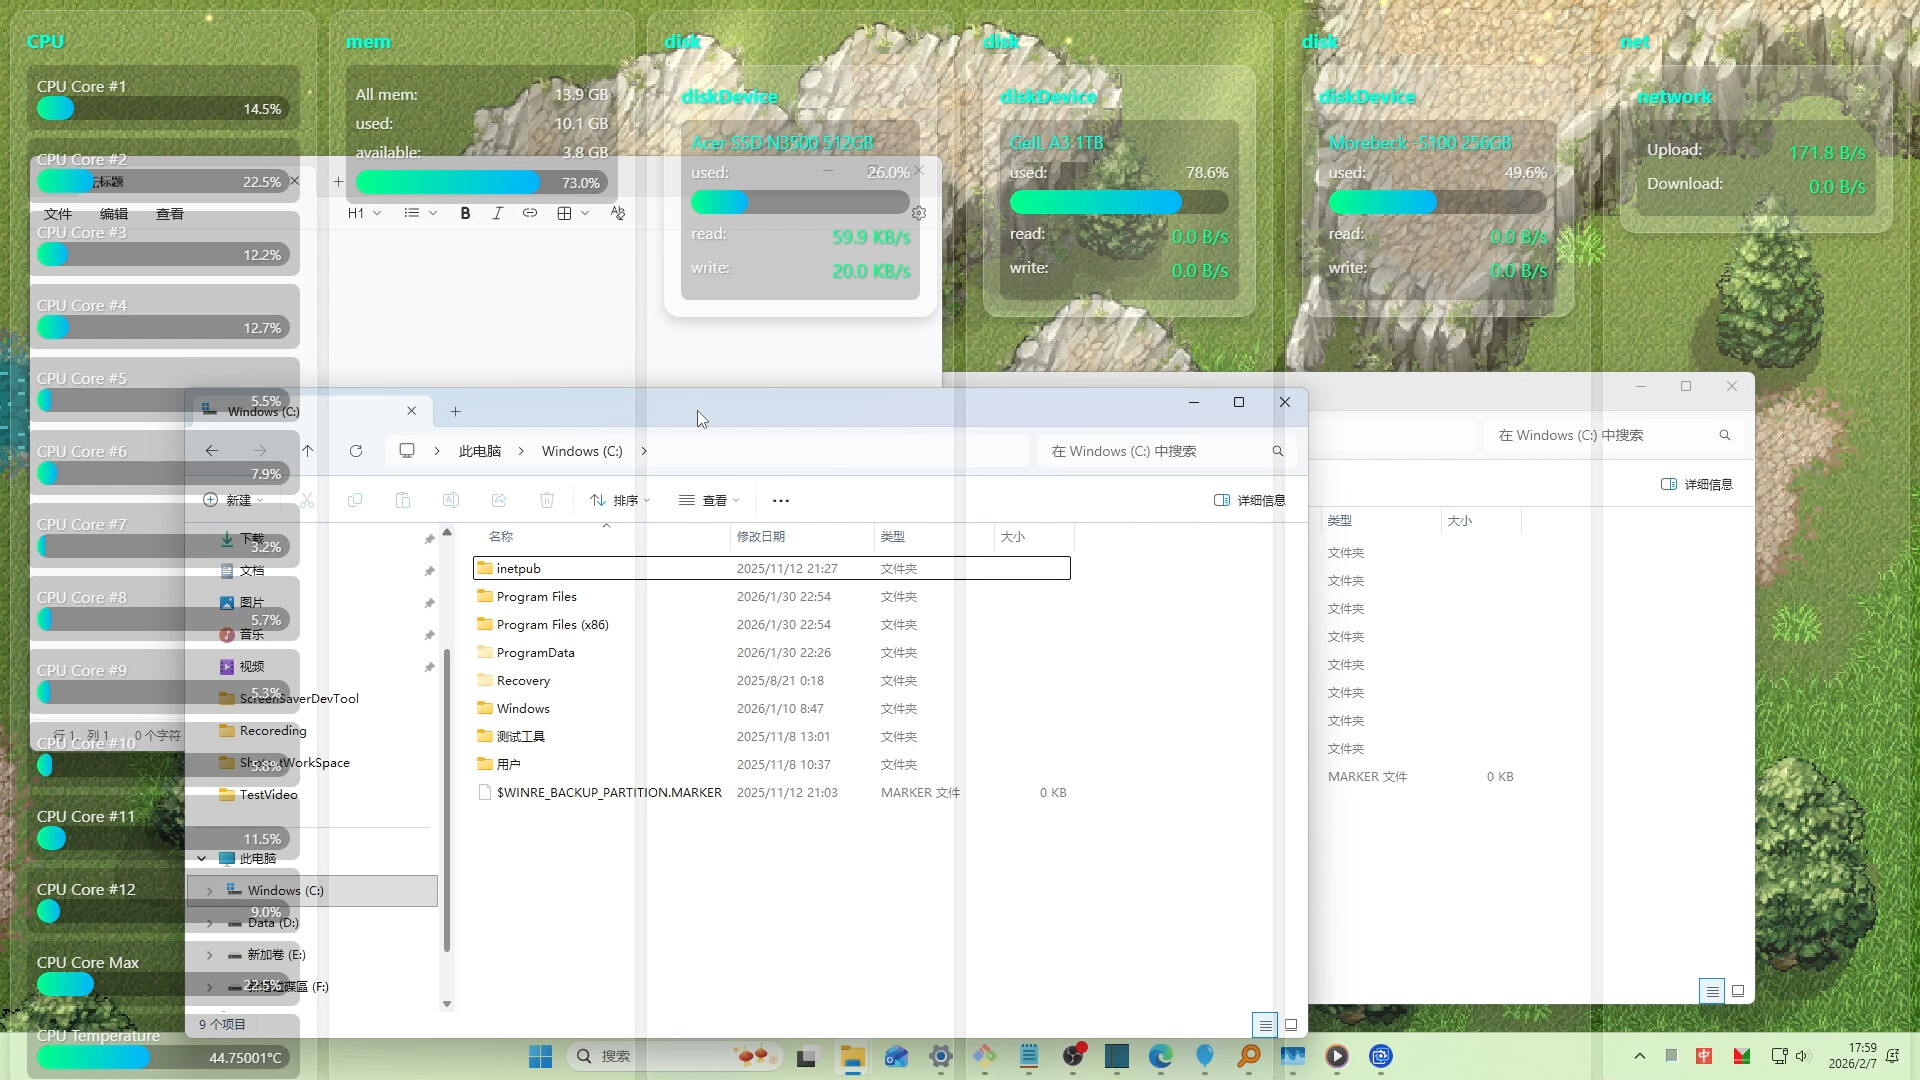
Task: Open the disk widget settings gear
Action: tap(918, 213)
